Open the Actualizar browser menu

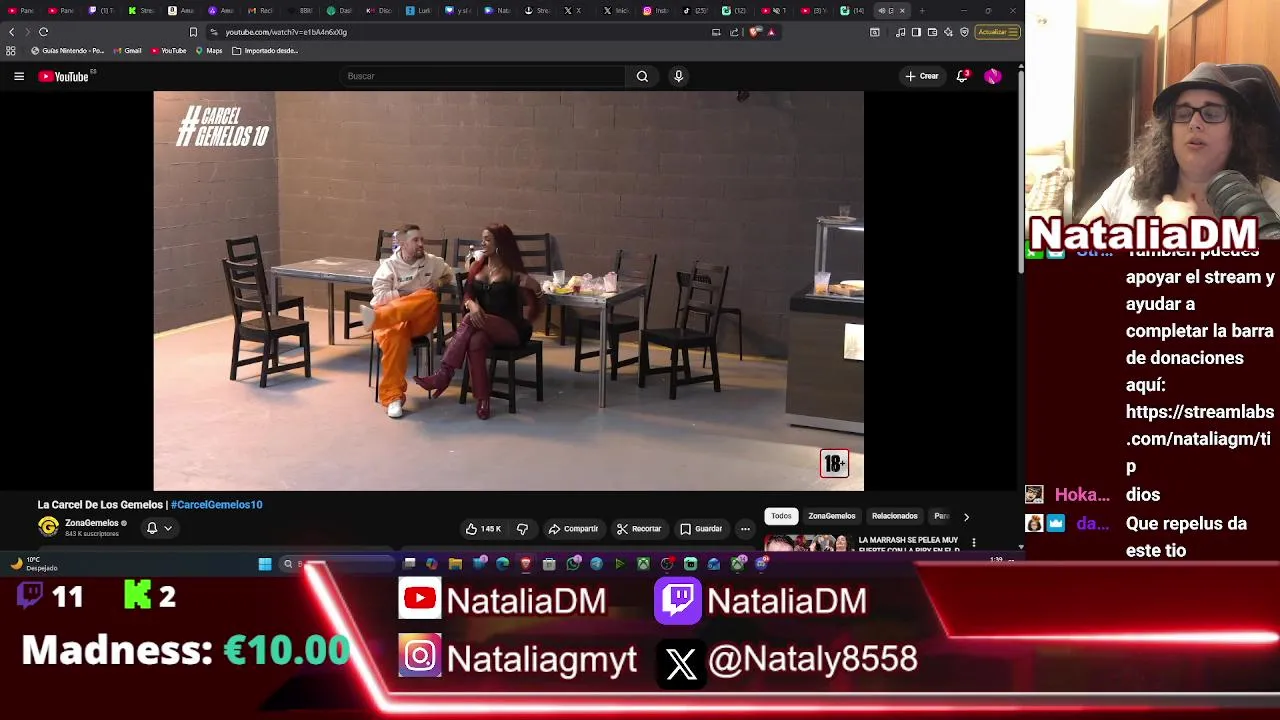coord(998,32)
